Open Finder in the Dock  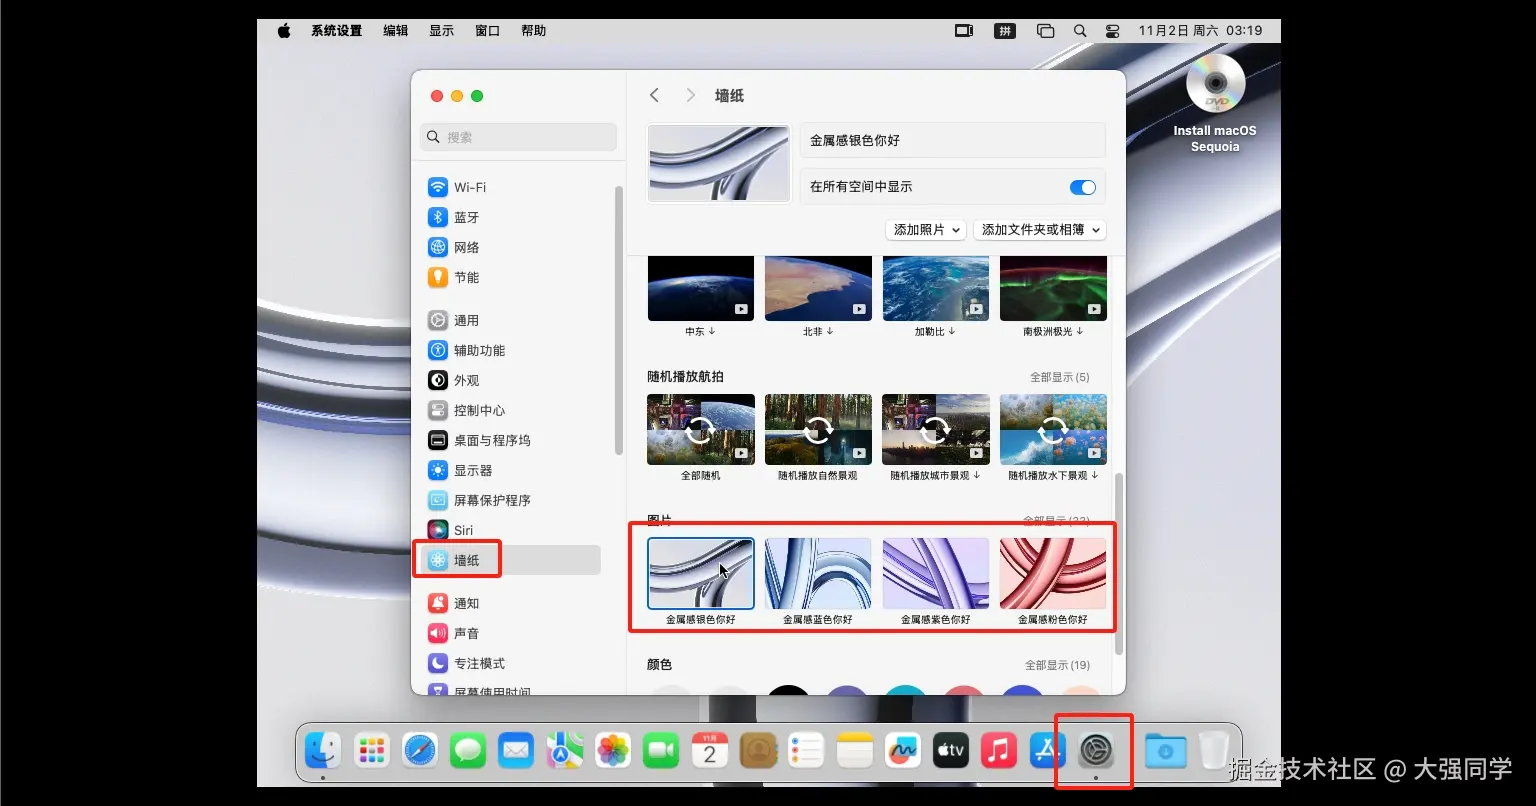point(323,749)
